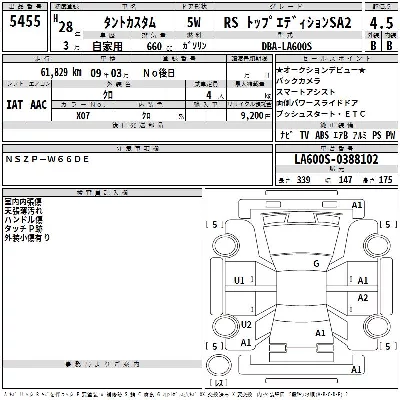The width and height of the screenshot is (400, 400).
Task: Click the アルミ equipment entry
Action: point(360,135)
